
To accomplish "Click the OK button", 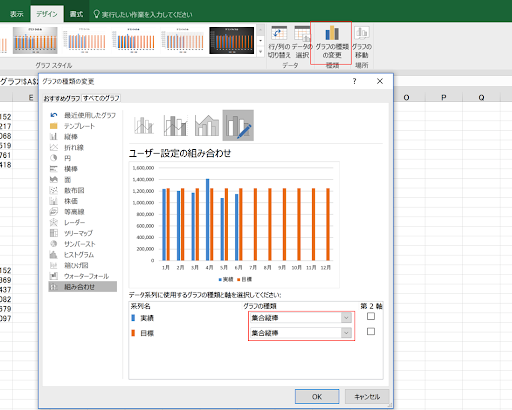I will pos(317,397).
